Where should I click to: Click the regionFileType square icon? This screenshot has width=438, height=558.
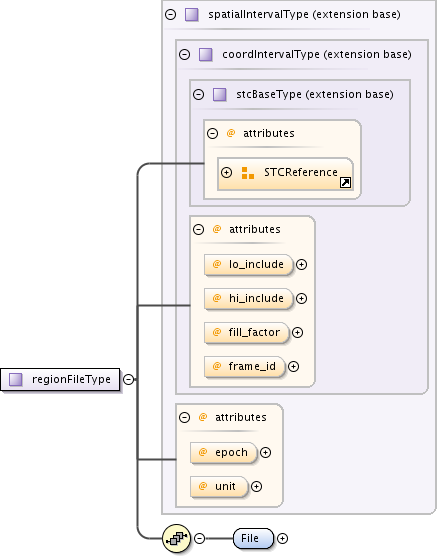click(16, 379)
